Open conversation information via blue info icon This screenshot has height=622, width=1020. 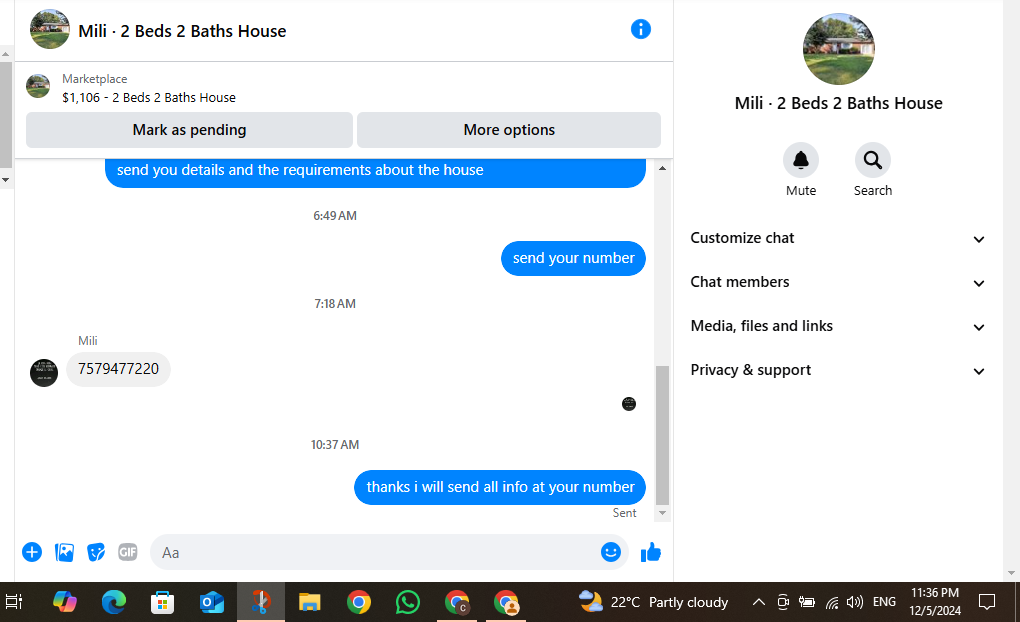pos(640,29)
